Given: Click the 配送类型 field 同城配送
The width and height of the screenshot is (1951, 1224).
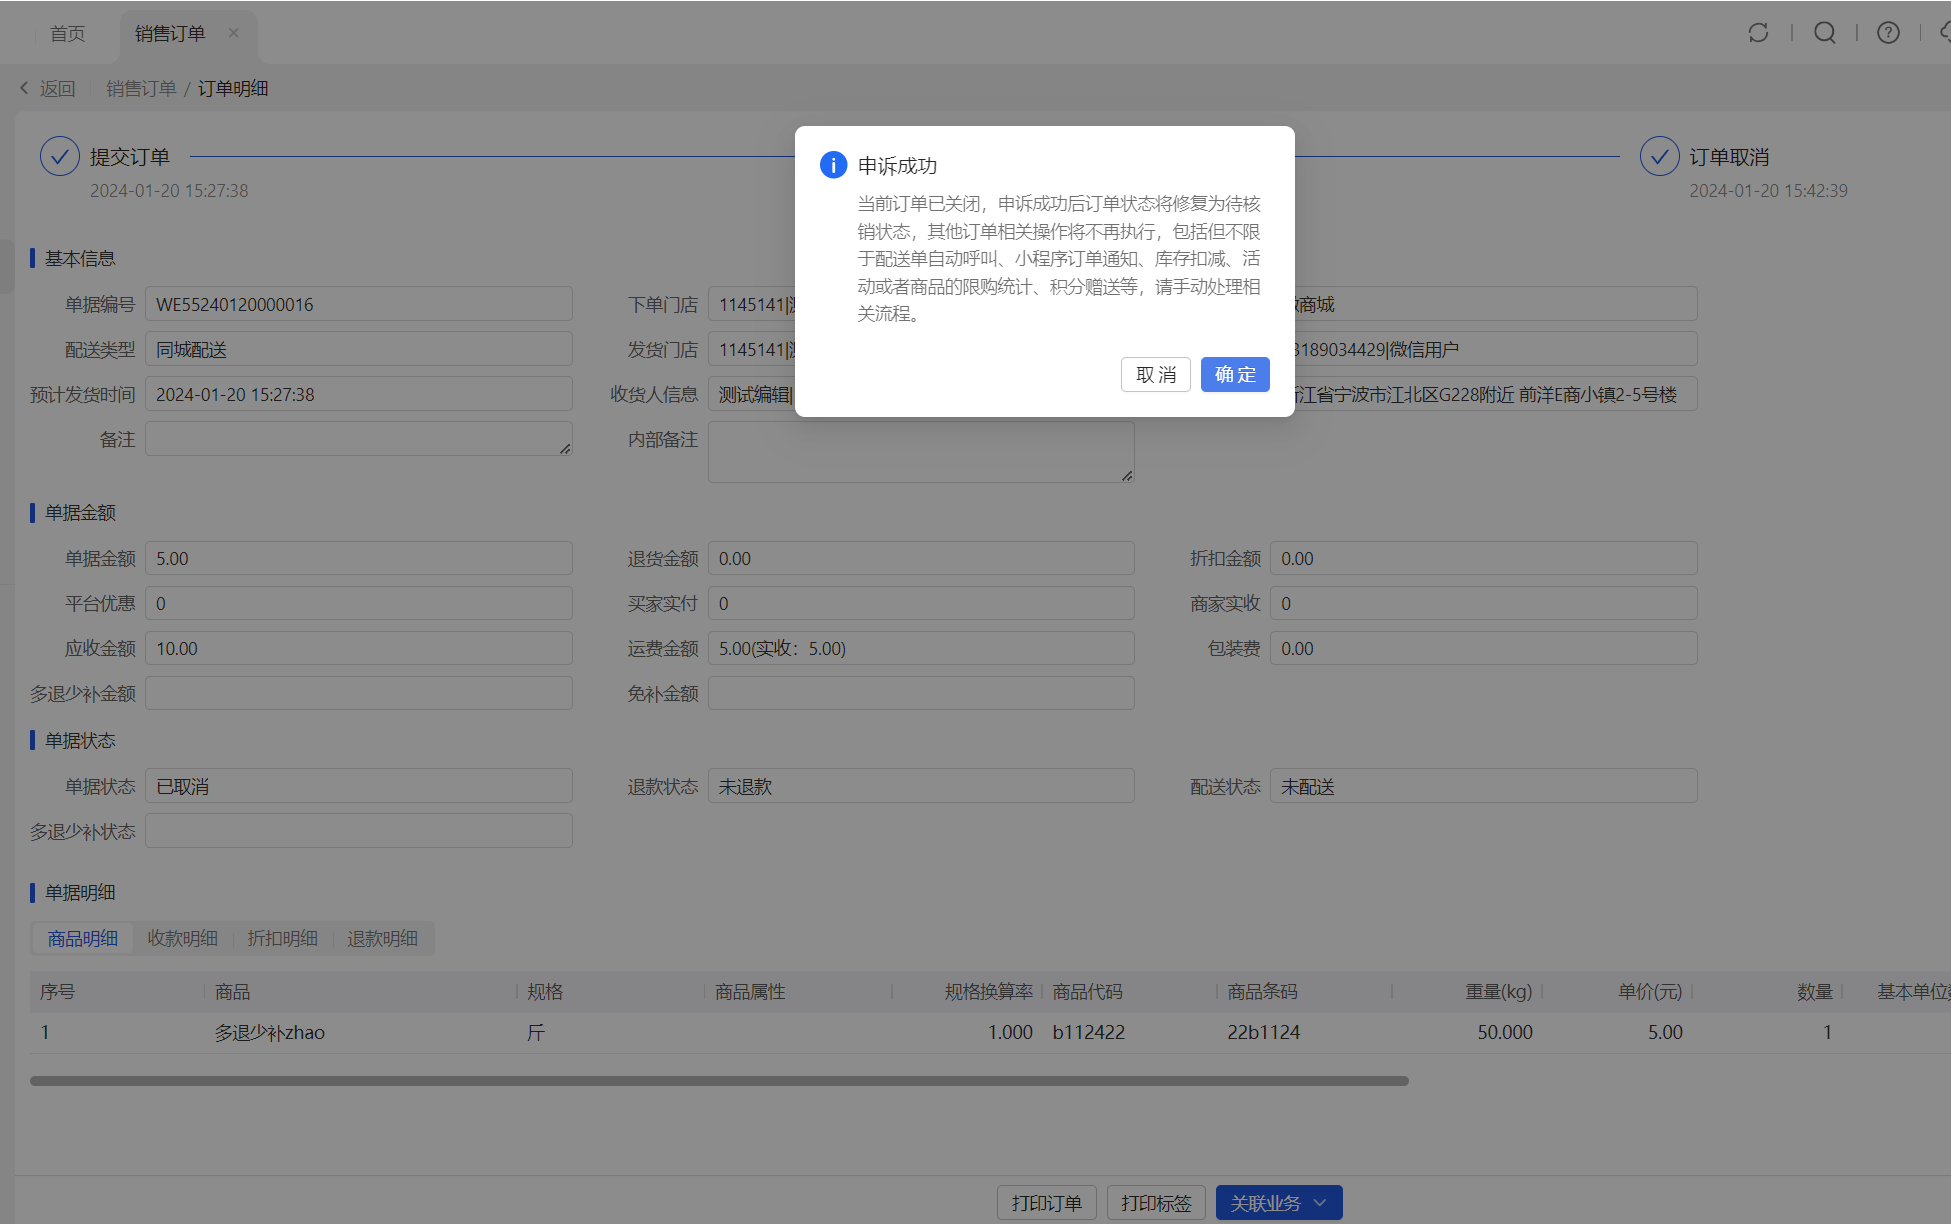Looking at the screenshot, I should pos(359,349).
